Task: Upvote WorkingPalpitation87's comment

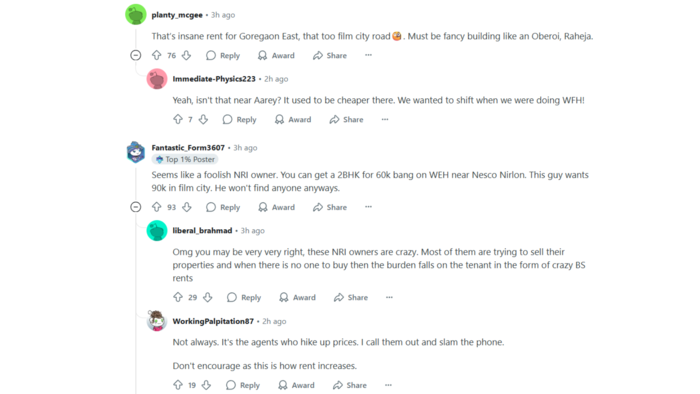Action: (178, 385)
